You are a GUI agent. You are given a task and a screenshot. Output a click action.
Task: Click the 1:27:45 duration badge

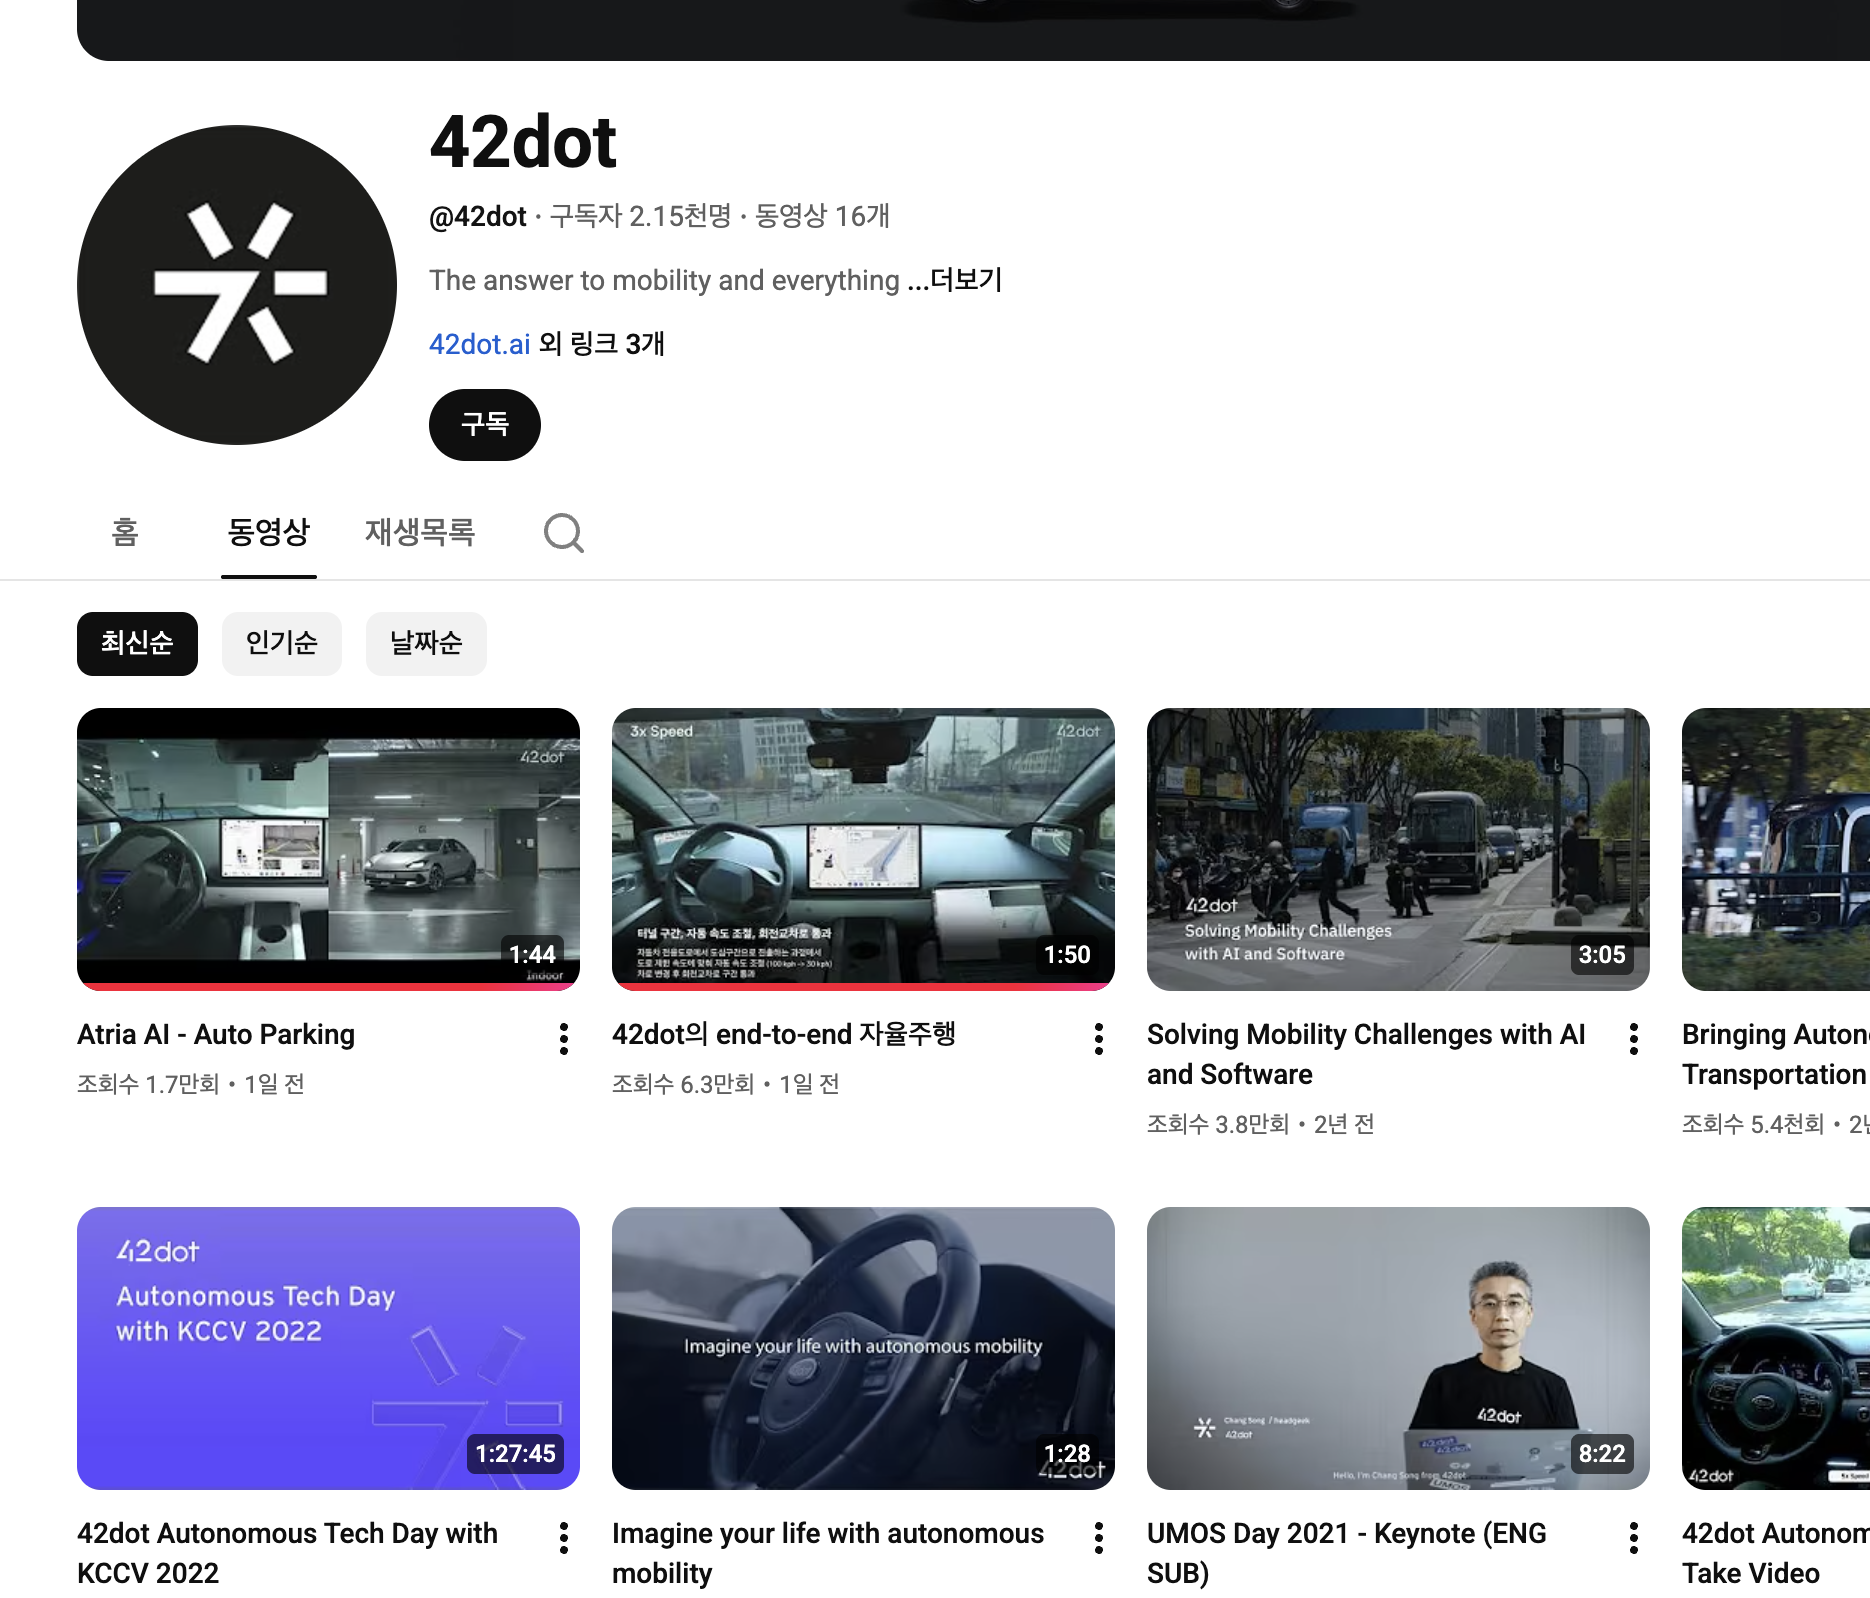[x=515, y=1454]
